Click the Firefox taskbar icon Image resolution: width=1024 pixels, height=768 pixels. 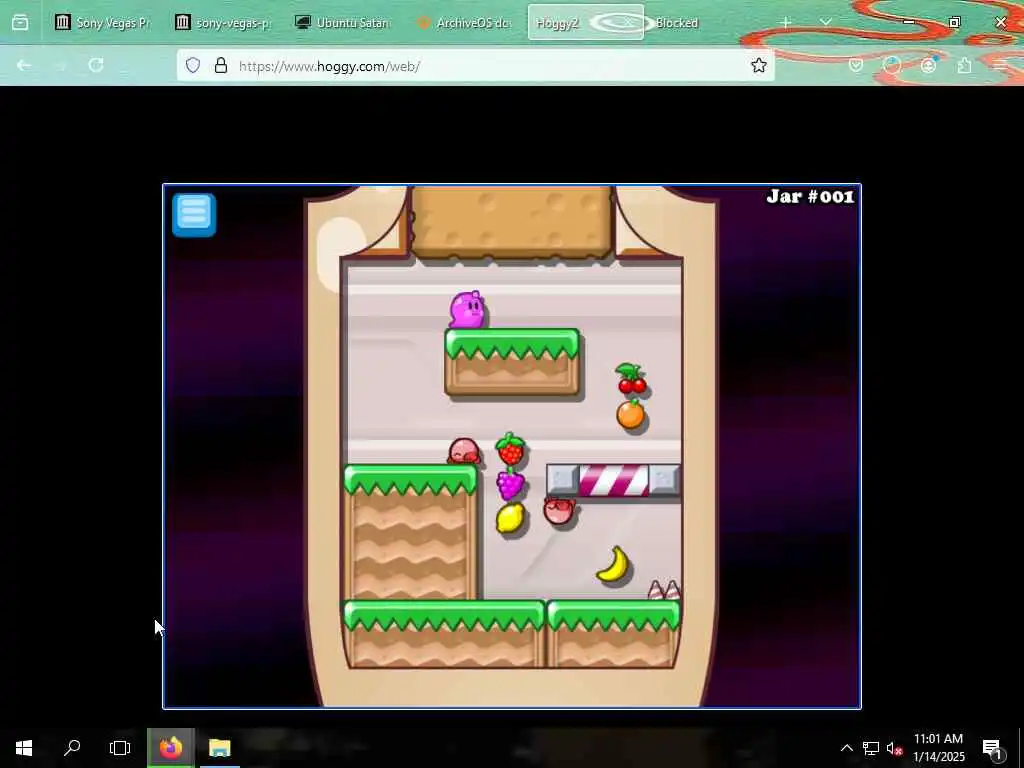[x=170, y=748]
